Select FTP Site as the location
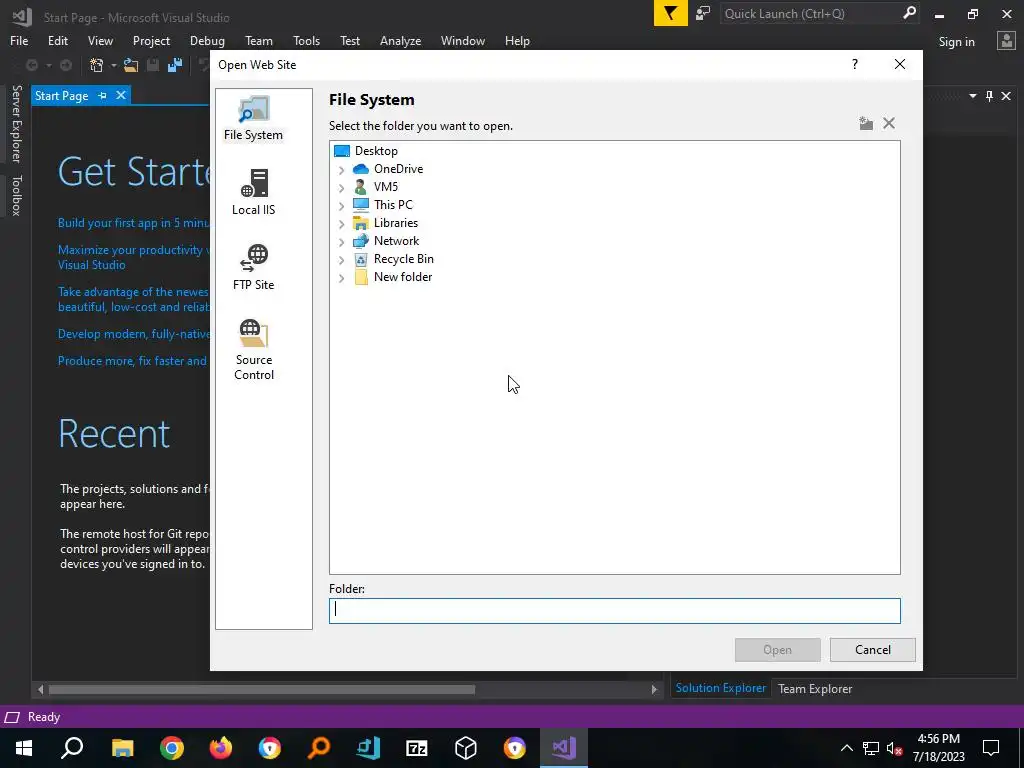This screenshot has height=768, width=1024. coord(253,268)
